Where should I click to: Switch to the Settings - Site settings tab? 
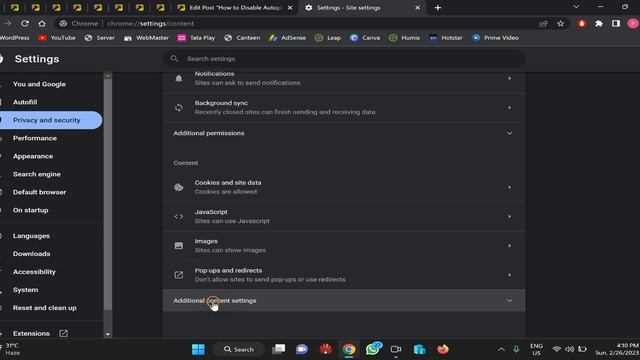(362, 7)
